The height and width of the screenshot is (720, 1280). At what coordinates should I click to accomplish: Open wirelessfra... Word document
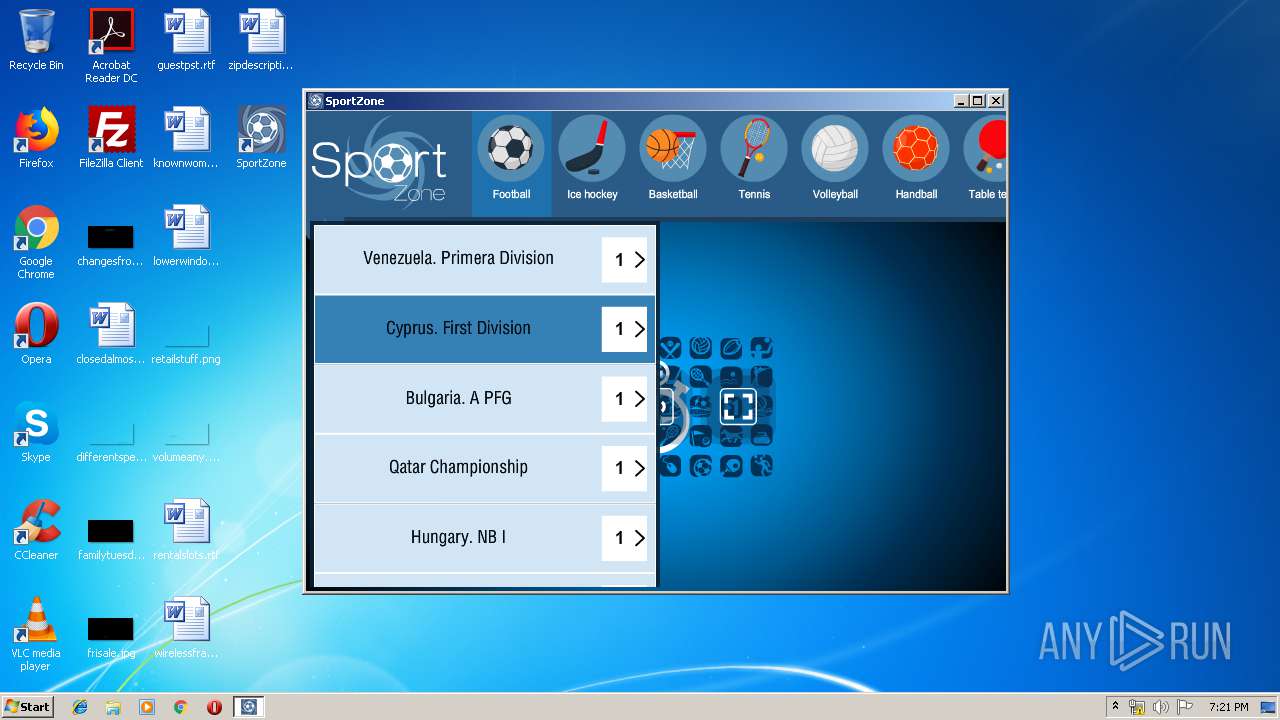pos(186,628)
